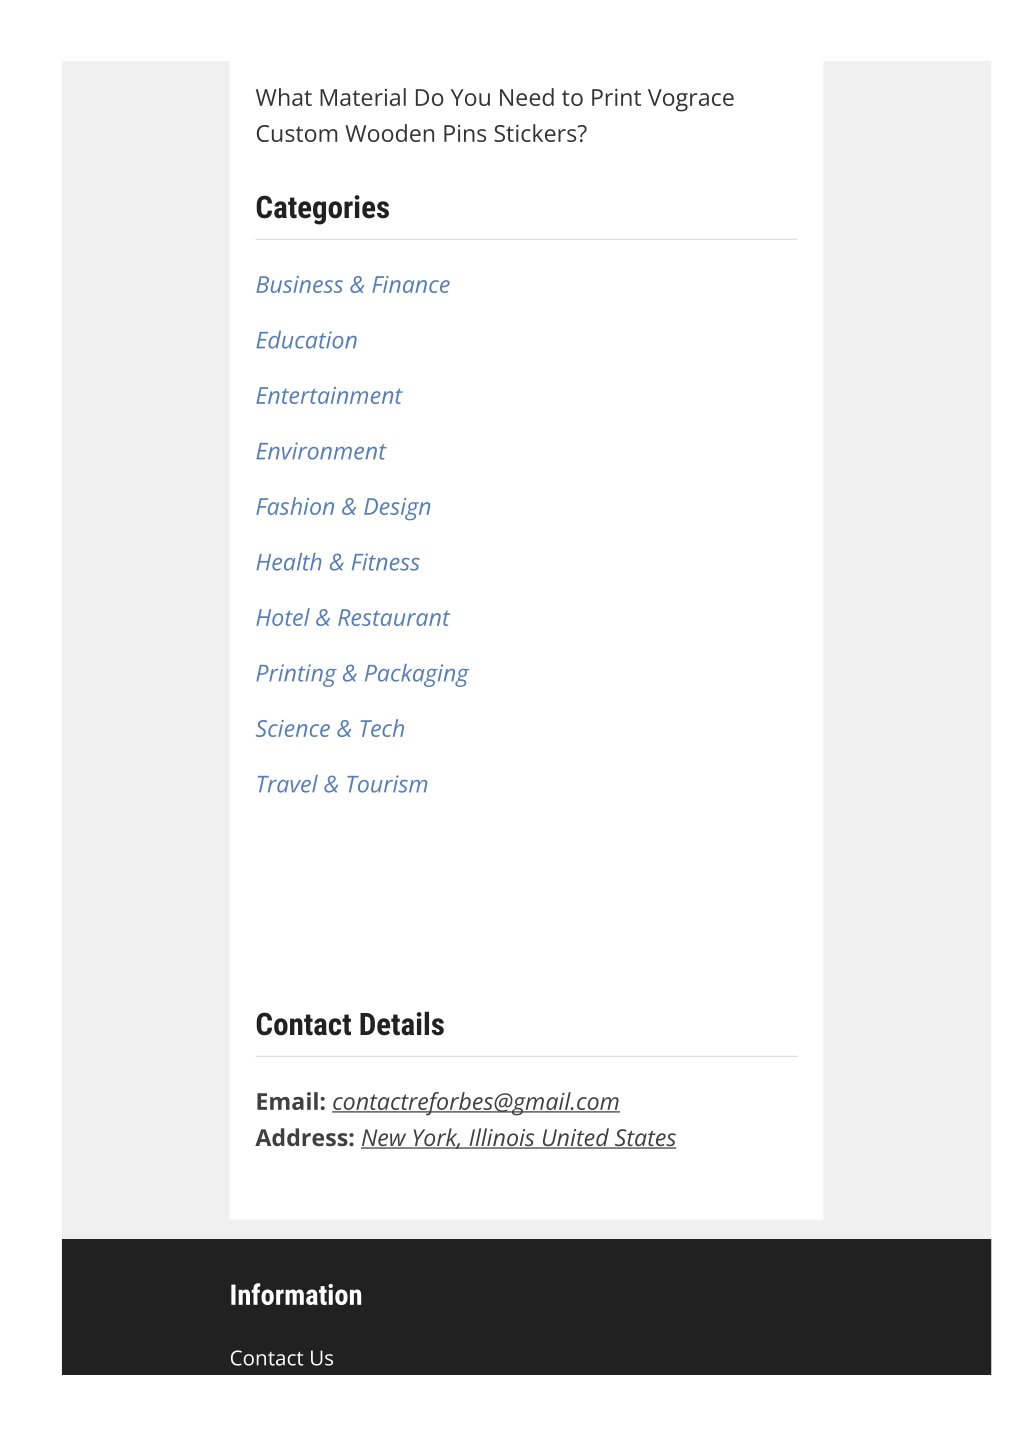Browse the Fashion & Design category
The width and height of the screenshot is (1024, 1449).
click(343, 507)
